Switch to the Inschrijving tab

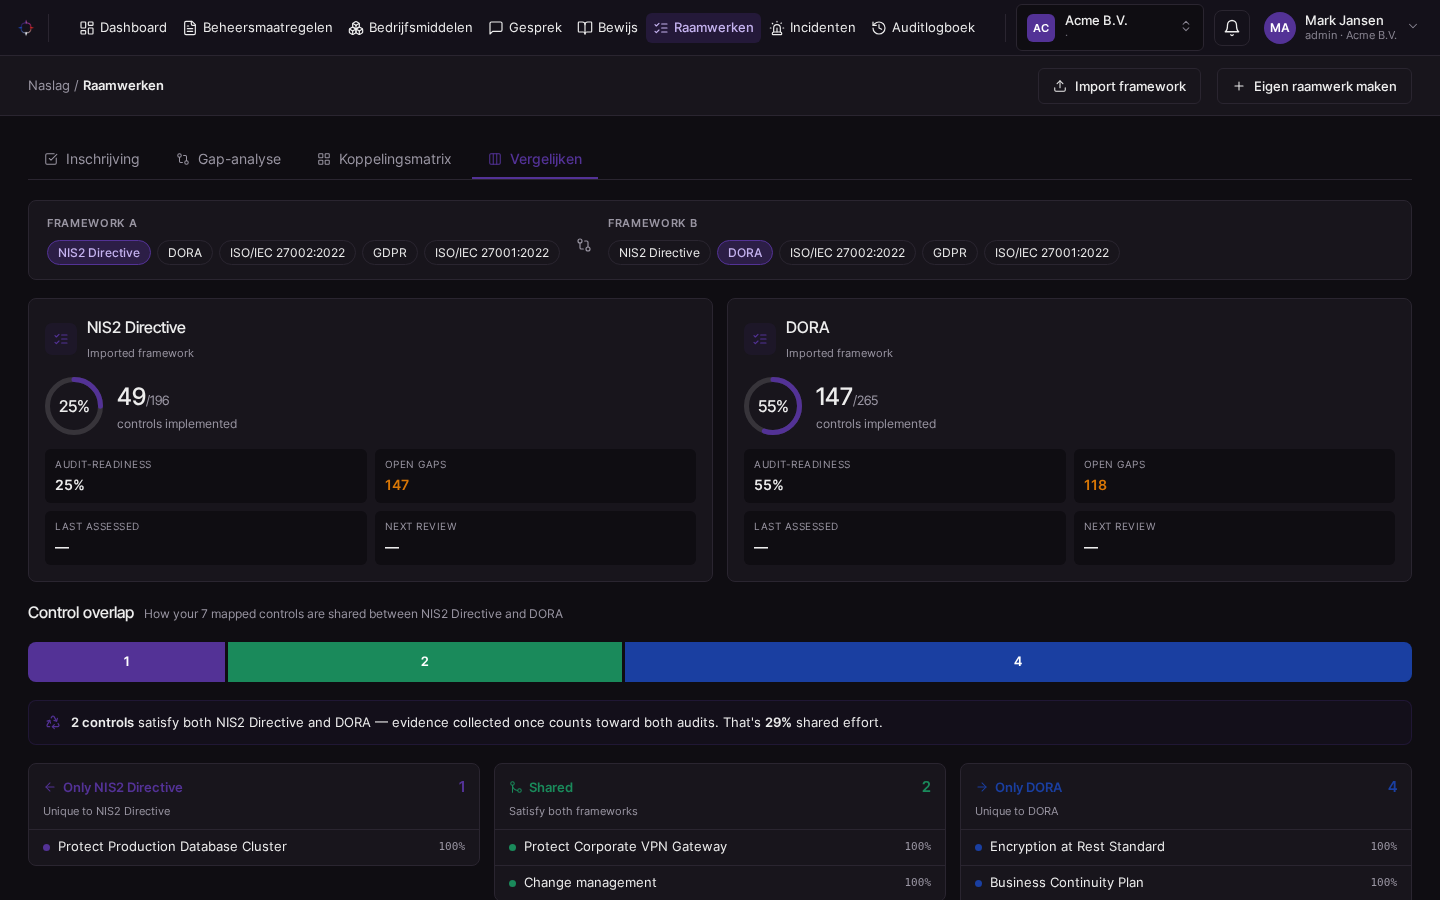(x=92, y=159)
